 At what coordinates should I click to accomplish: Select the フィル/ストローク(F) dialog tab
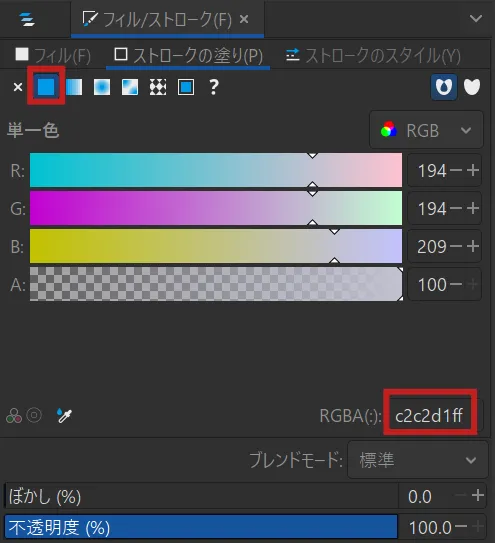click(x=167, y=19)
